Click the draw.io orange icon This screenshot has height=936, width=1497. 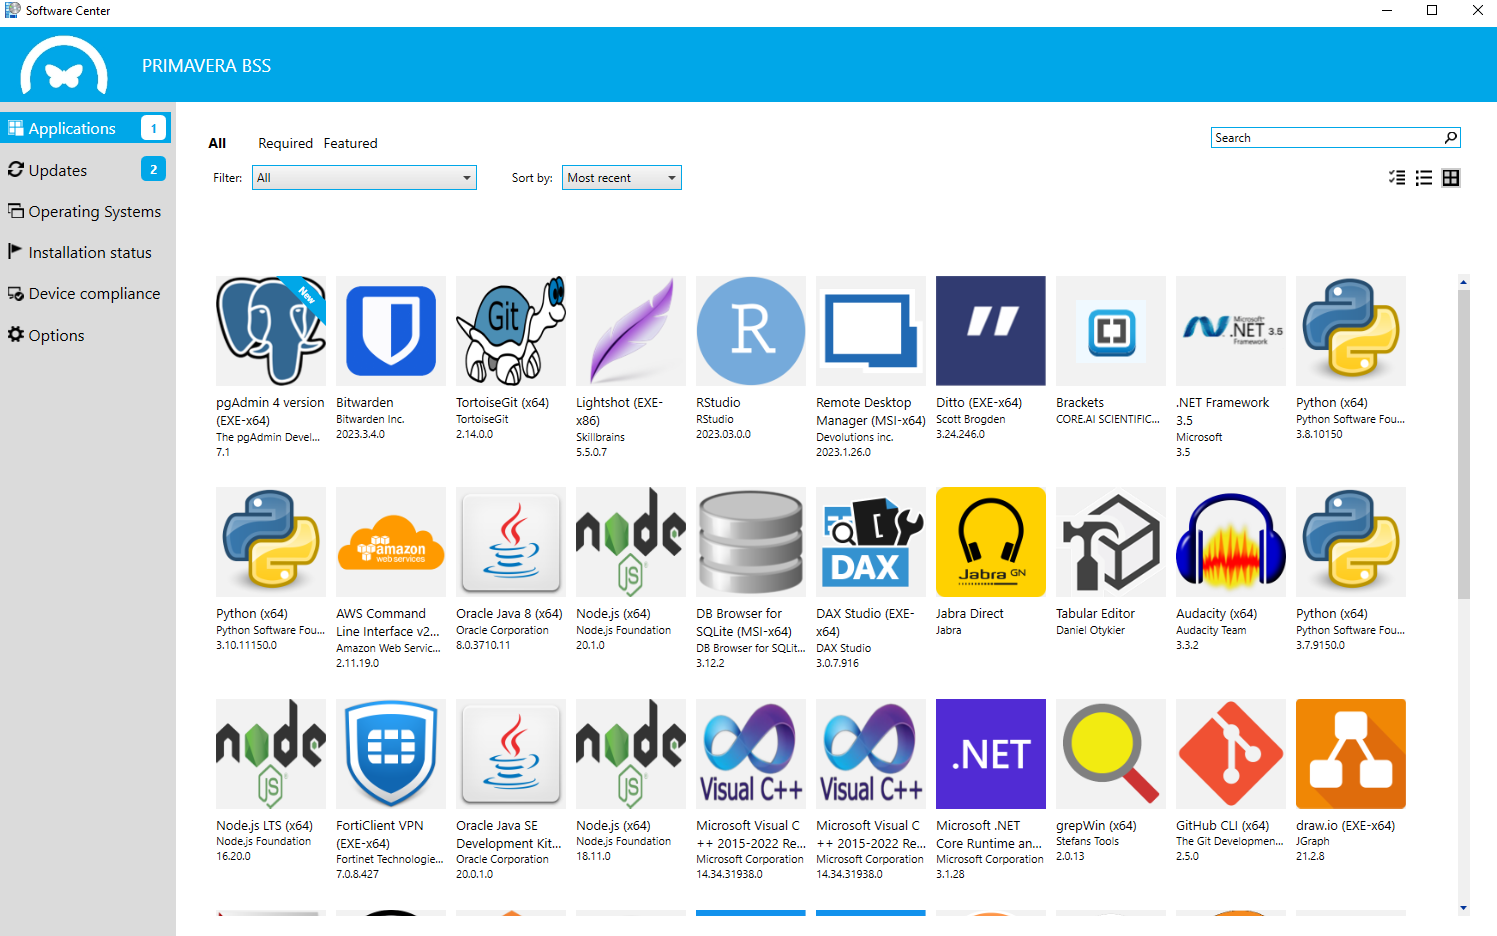click(1351, 754)
